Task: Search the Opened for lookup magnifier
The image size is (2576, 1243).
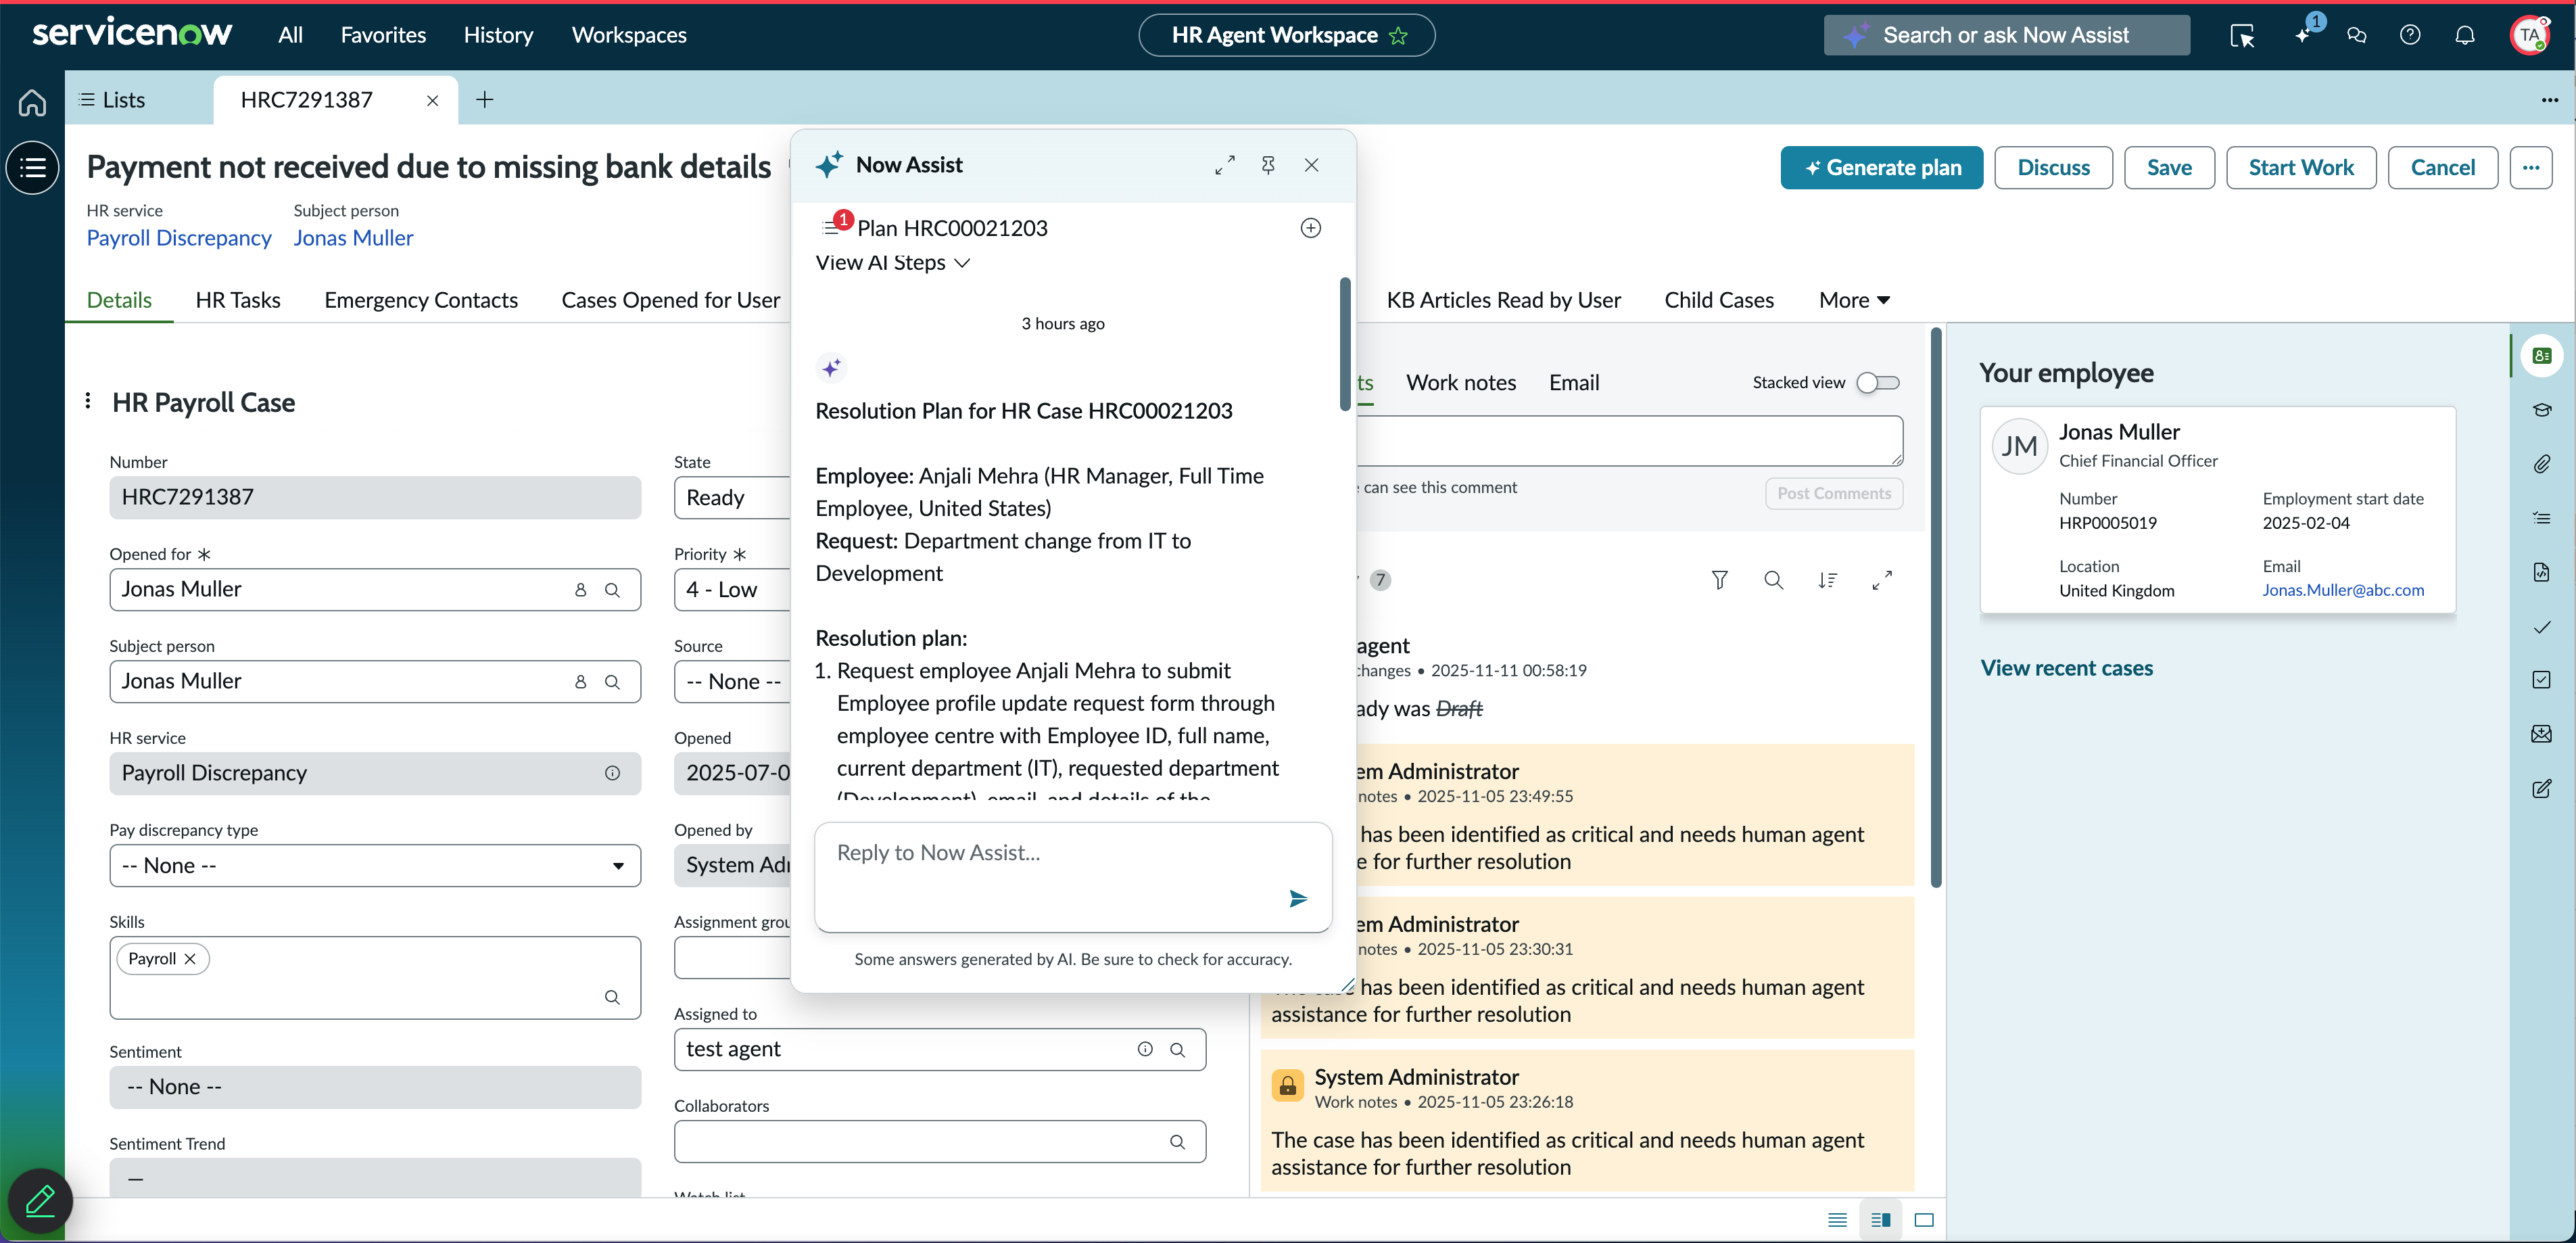Action: [613, 590]
